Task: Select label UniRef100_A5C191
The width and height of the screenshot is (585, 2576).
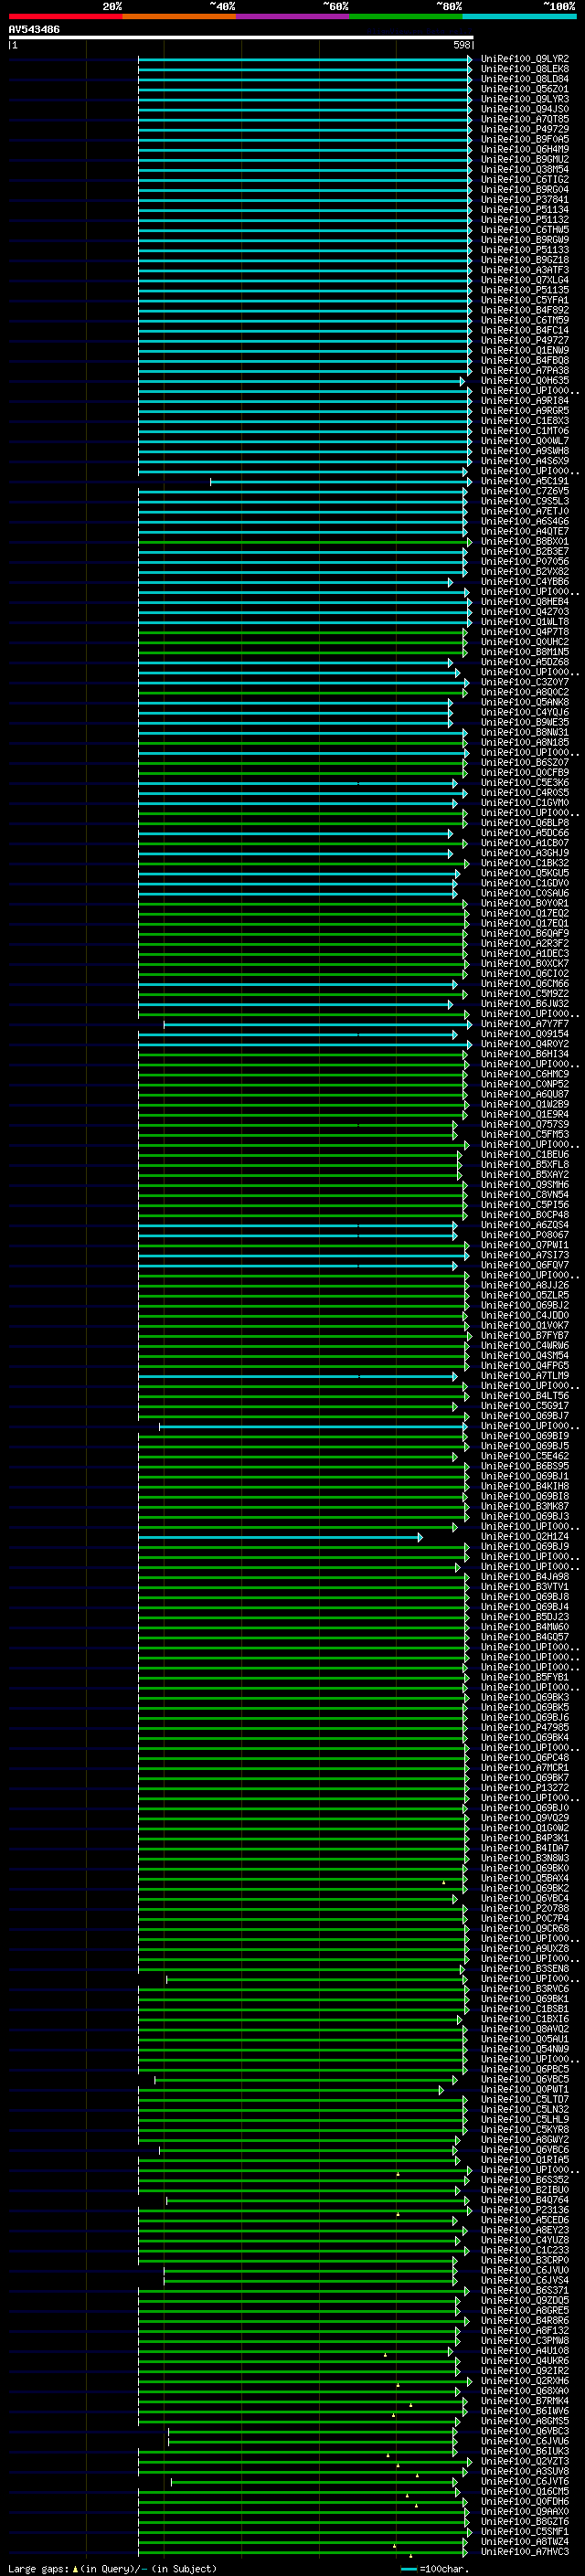Action: (x=525, y=482)
